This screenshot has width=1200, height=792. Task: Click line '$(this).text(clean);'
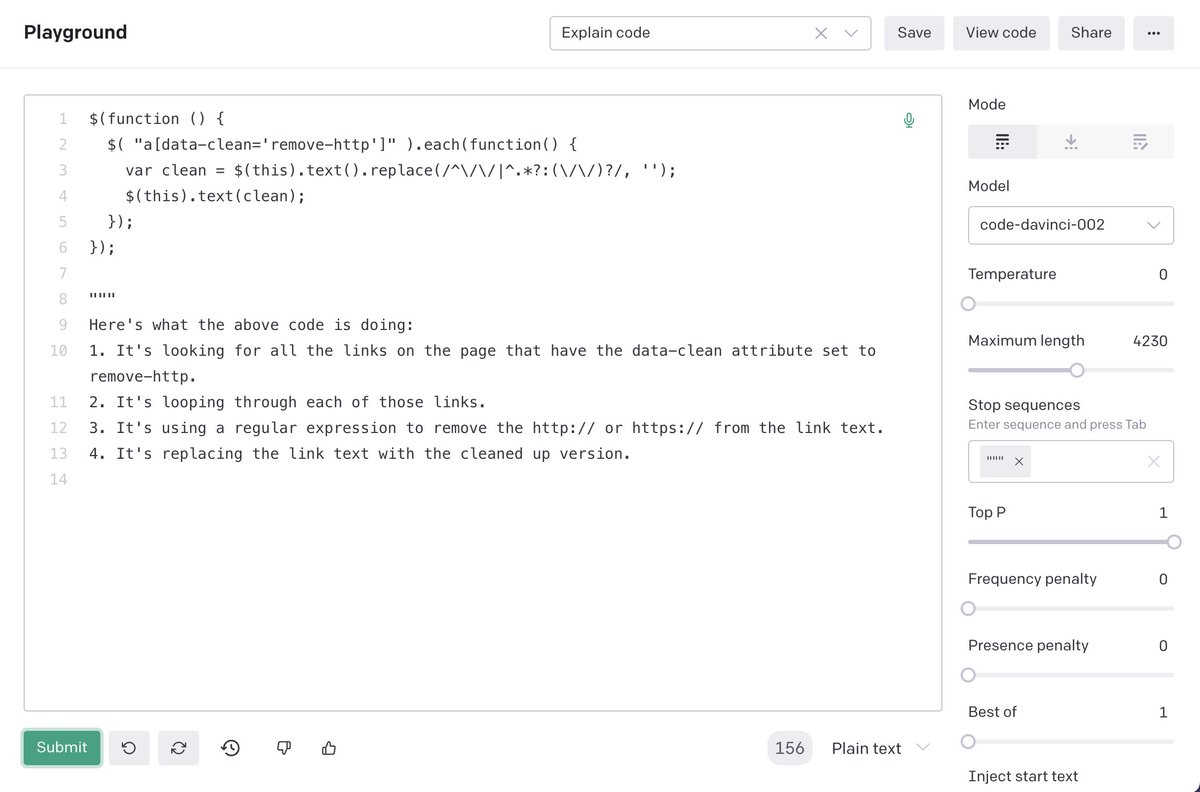click(215, 196)
